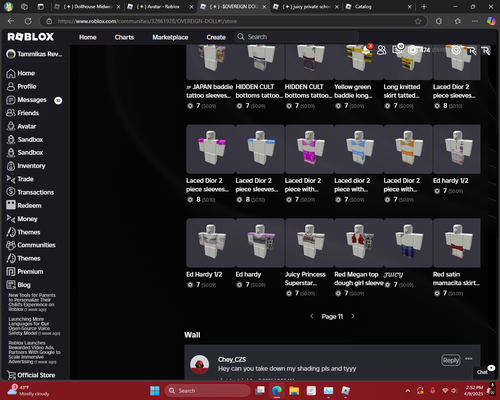Open the three-dot menu on Chey_CZS post
The image size is (500, 400).
pos(469,359)
